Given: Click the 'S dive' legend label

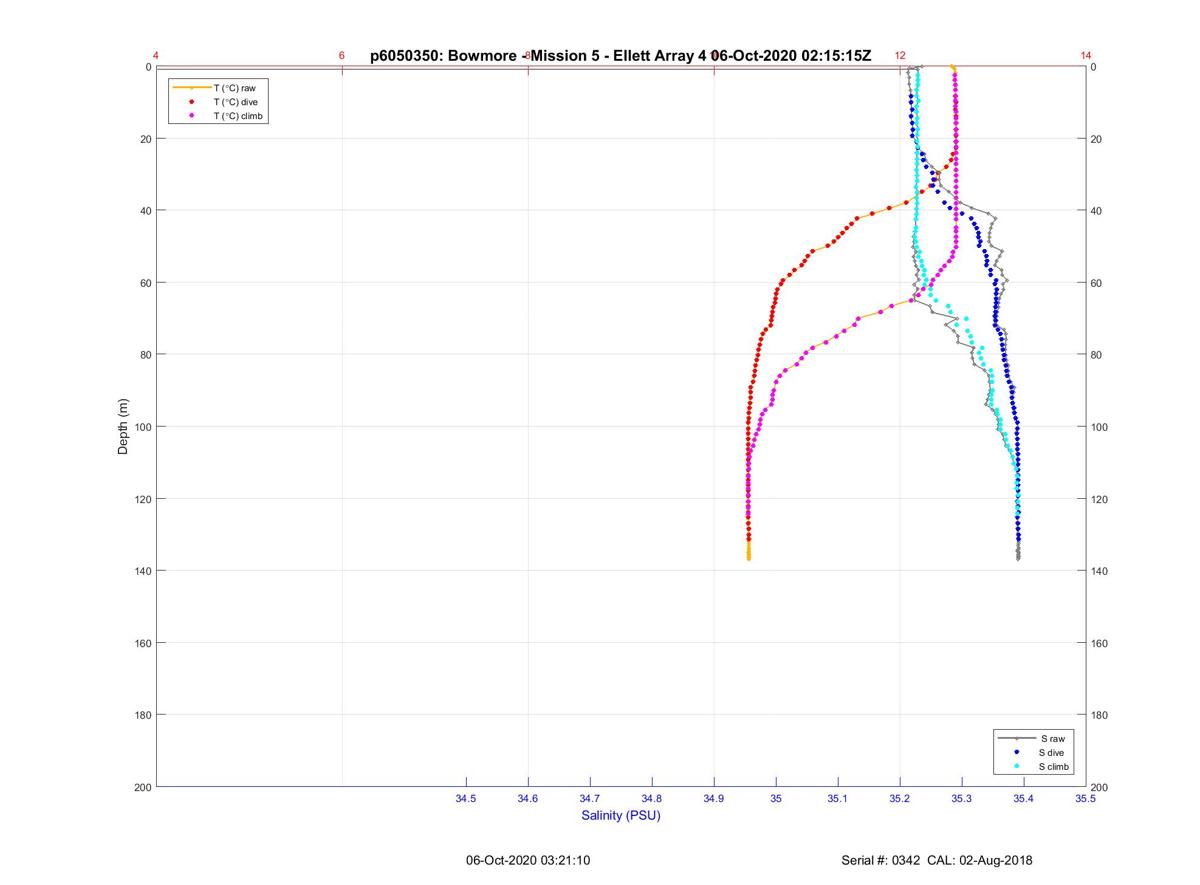Looking at the screenshot, I should [1052, 752].
